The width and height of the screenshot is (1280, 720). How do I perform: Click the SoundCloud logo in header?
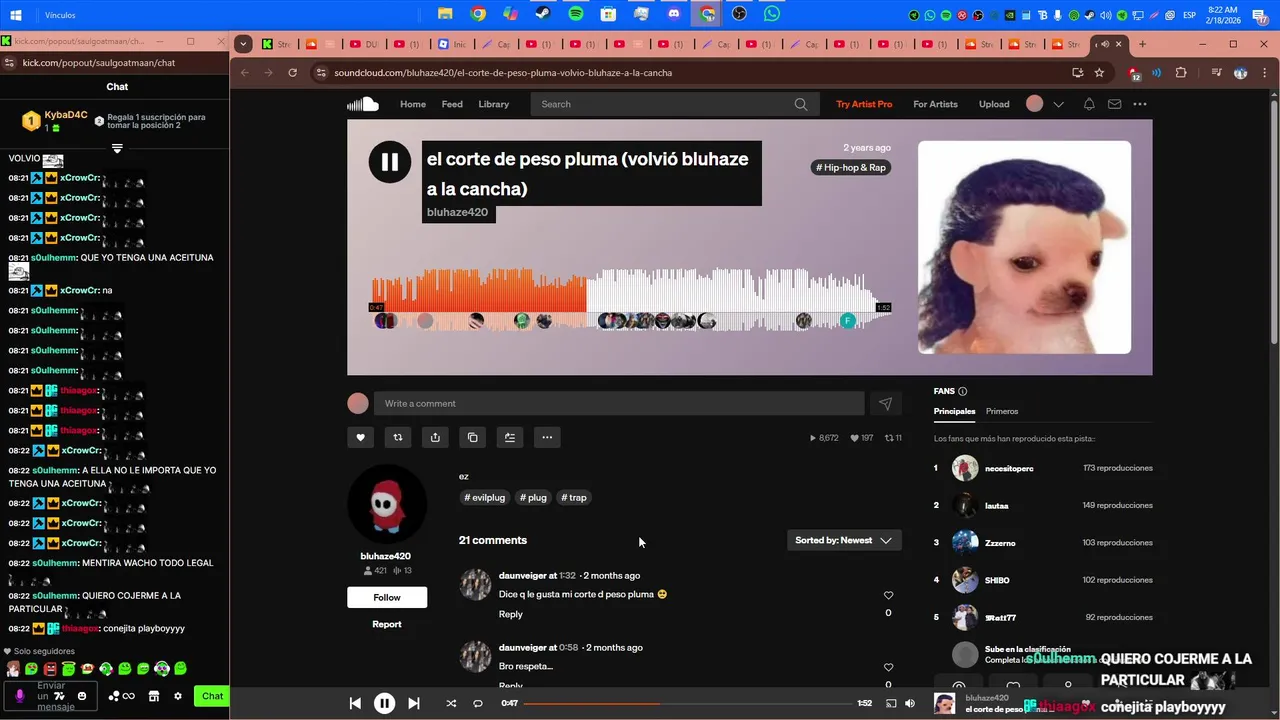[363, 104]
